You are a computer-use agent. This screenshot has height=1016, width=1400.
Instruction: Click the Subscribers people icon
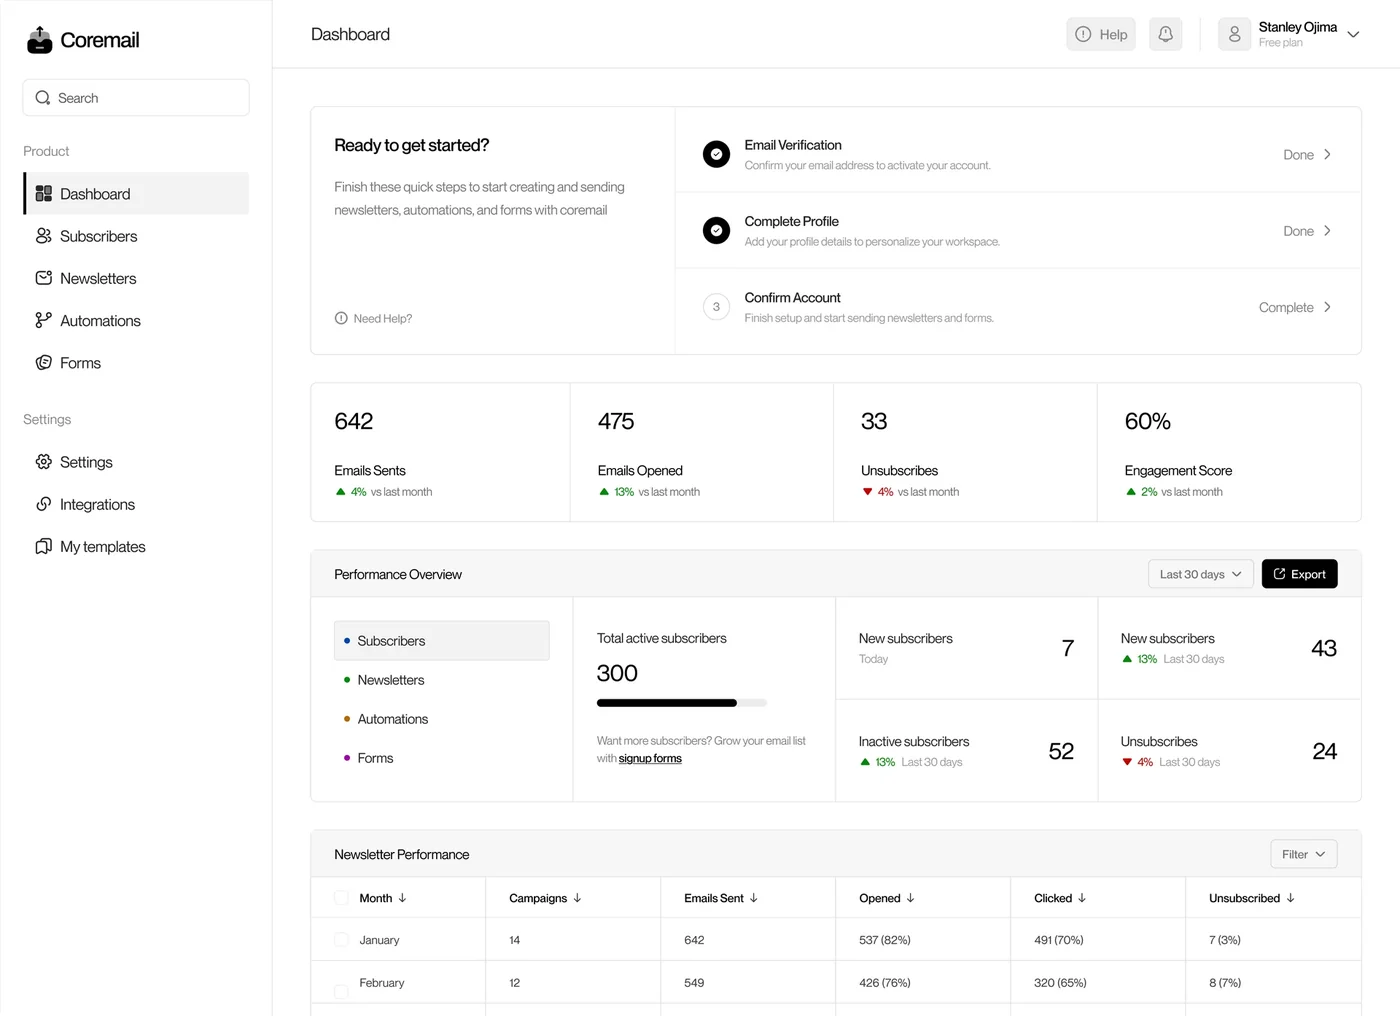[x=44, y=236]
